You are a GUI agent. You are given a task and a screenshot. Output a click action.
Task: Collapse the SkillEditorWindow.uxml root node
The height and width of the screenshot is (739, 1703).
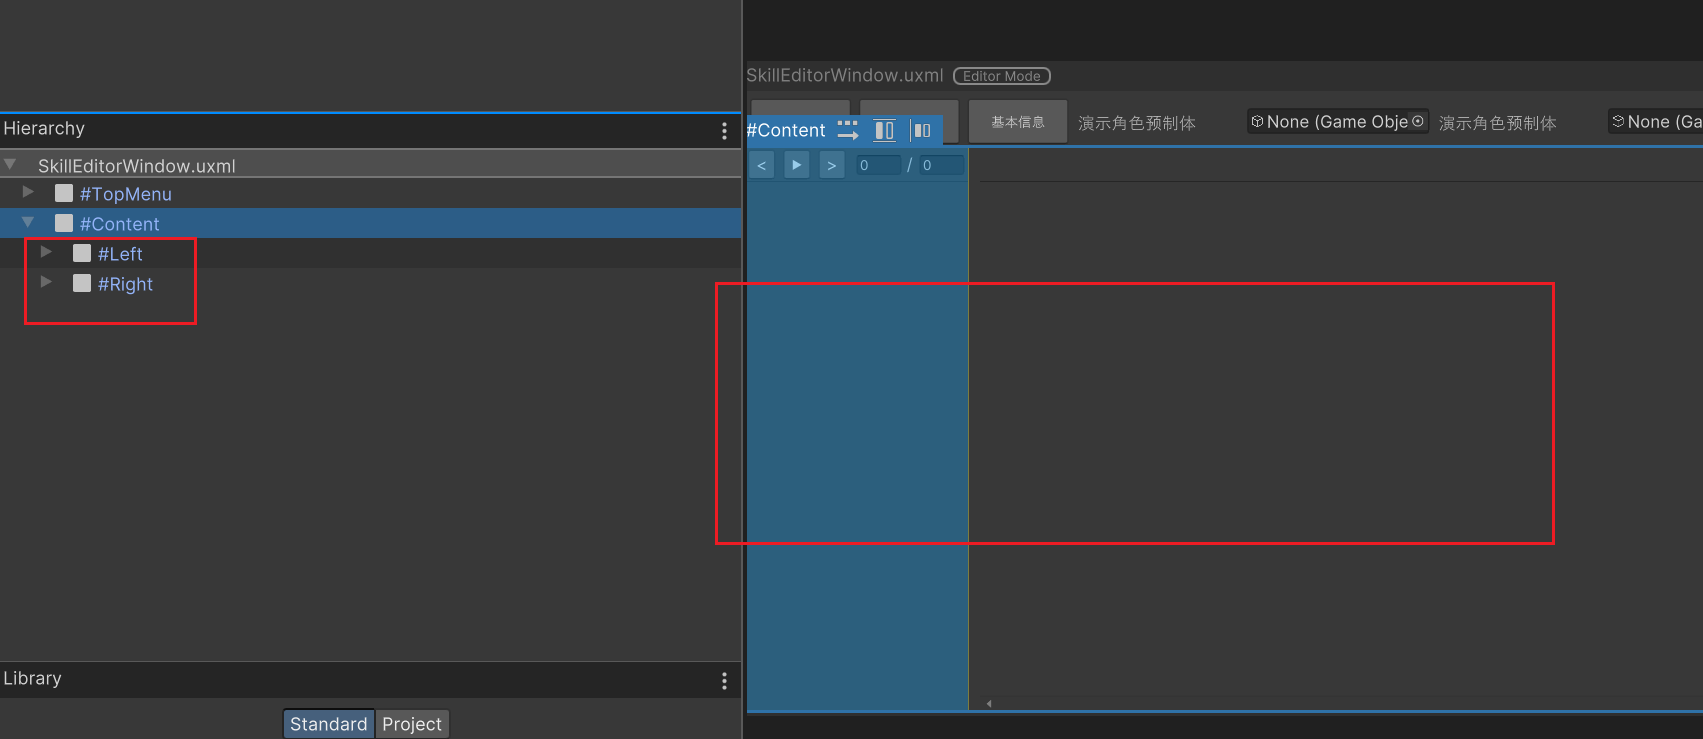pos(10,164)
